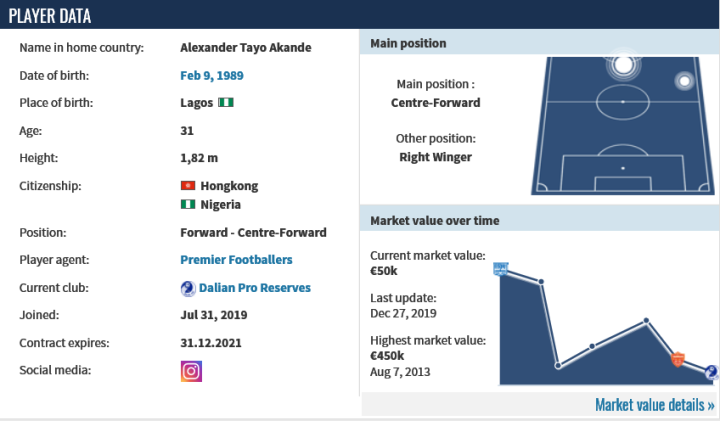The image size is (720, 421).
Task: Select the centre-forward marker on the pitch
Action: click(x=623, y=65)
